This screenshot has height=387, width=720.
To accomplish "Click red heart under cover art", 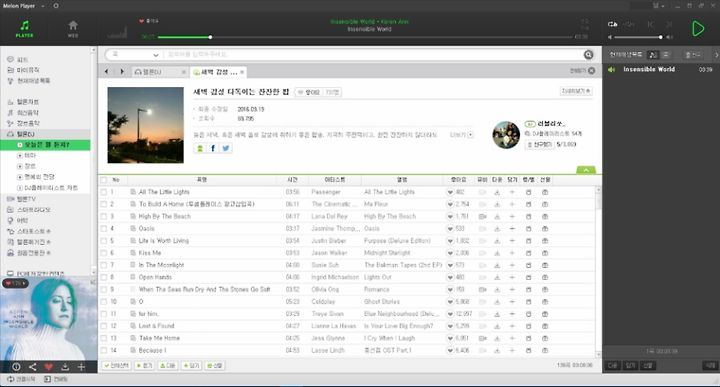I will click(x=49, y=366).
